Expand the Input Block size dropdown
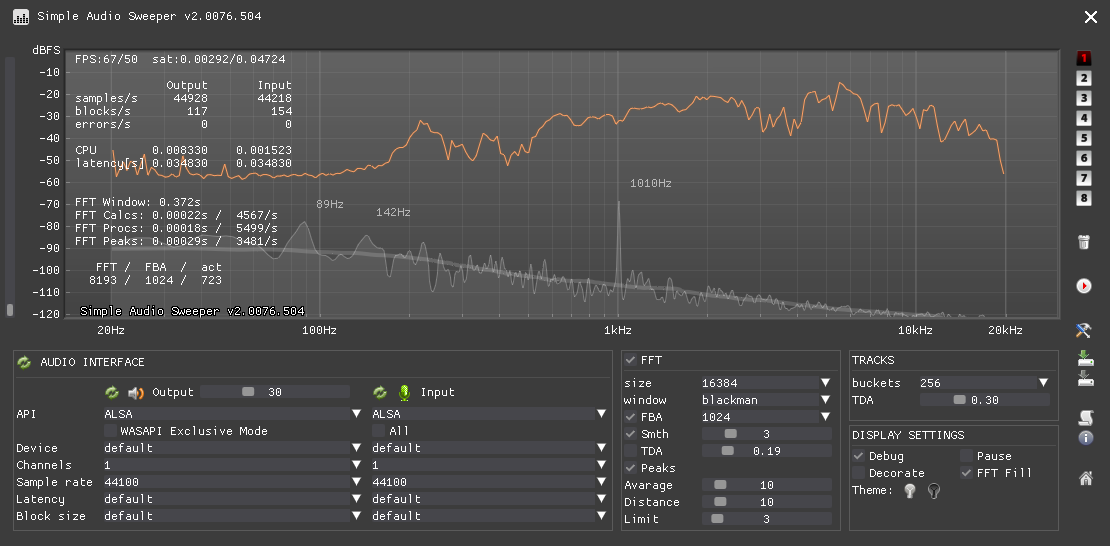Screen dimensions: 1110x546 [x=489, y=516]
